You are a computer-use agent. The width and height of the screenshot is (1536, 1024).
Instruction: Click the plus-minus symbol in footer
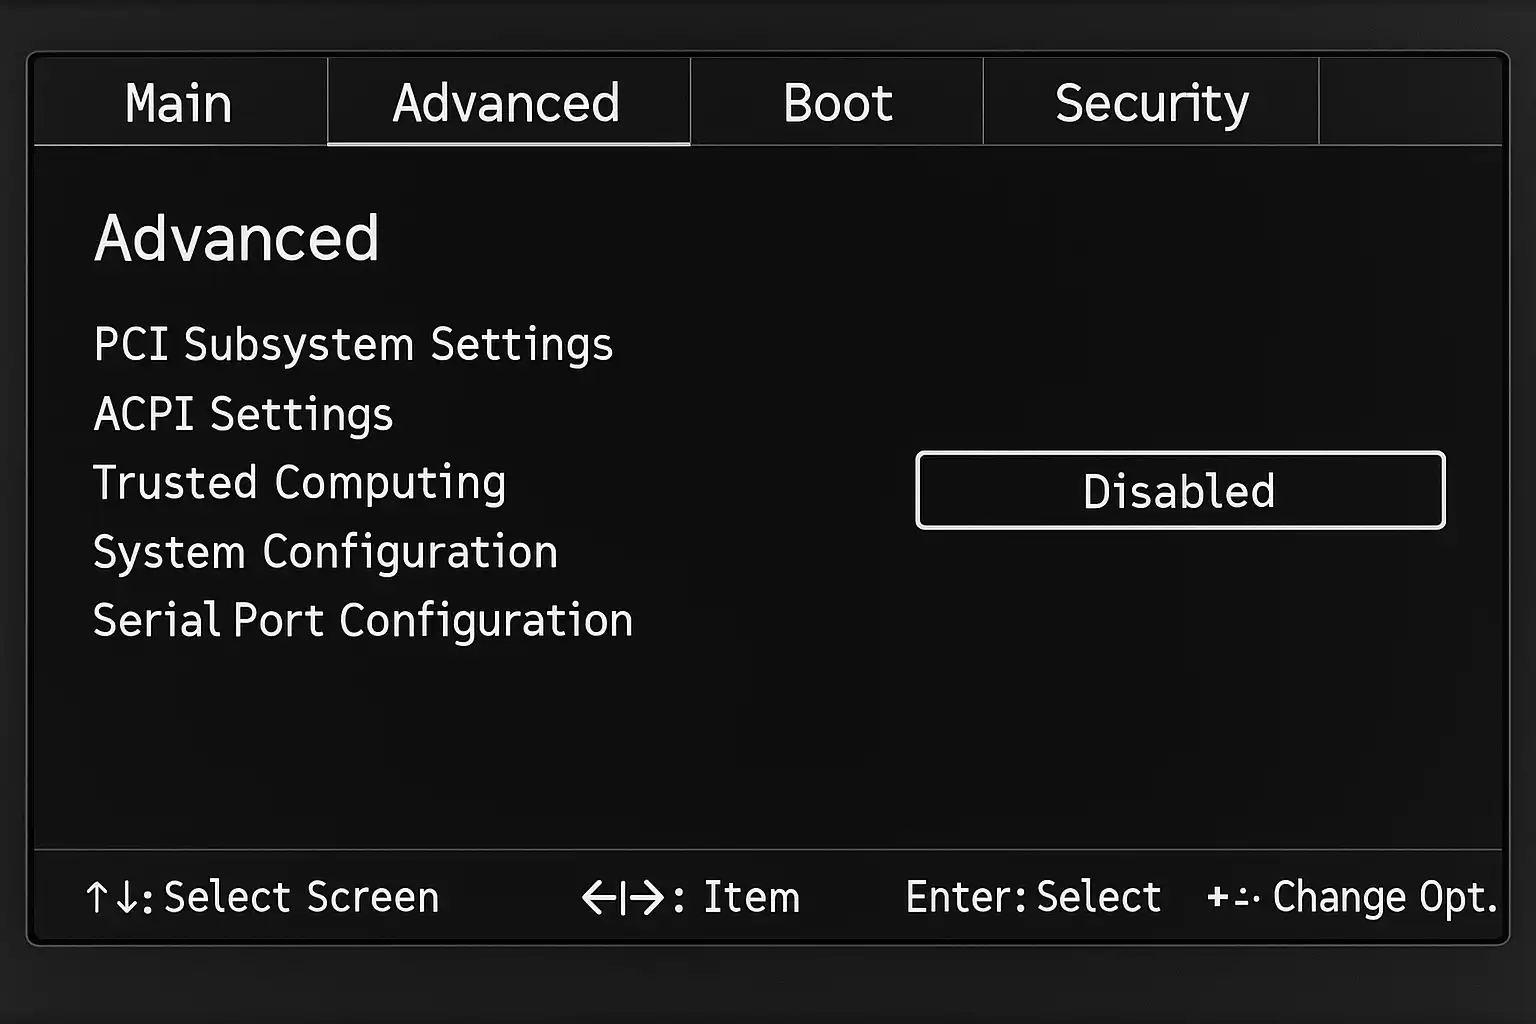tap(1231, 897)
